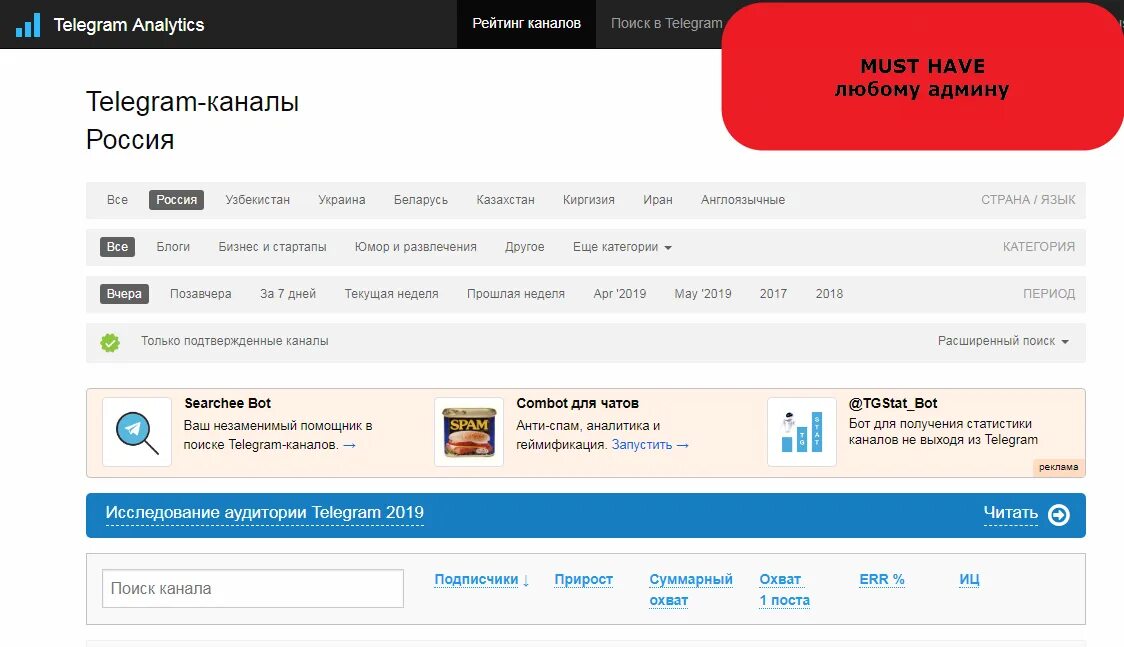Click the КАТЕГОРИЯ label
Screen dimensions: 1124x647
1039,247
